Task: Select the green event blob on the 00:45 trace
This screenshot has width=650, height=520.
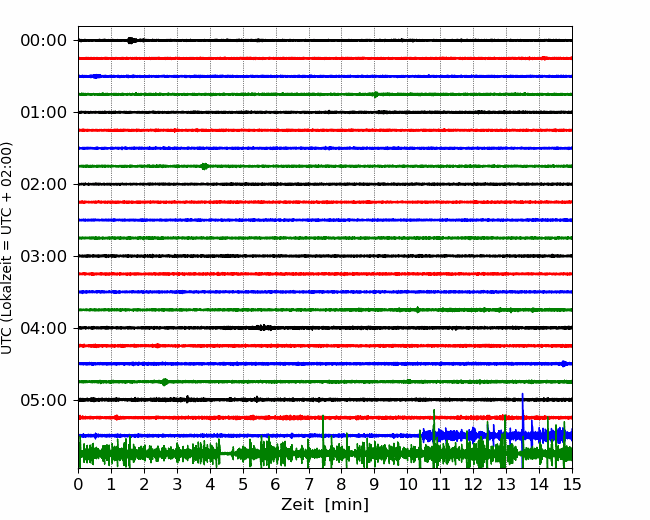Action: pos(376,95)
